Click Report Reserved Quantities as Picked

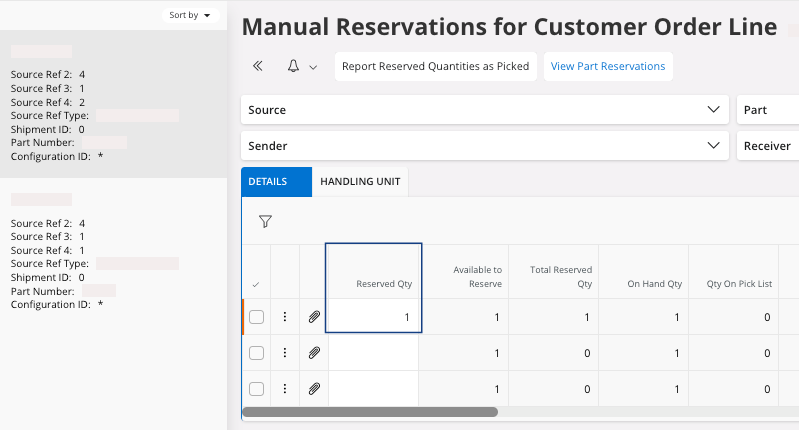tap(435, 67)
